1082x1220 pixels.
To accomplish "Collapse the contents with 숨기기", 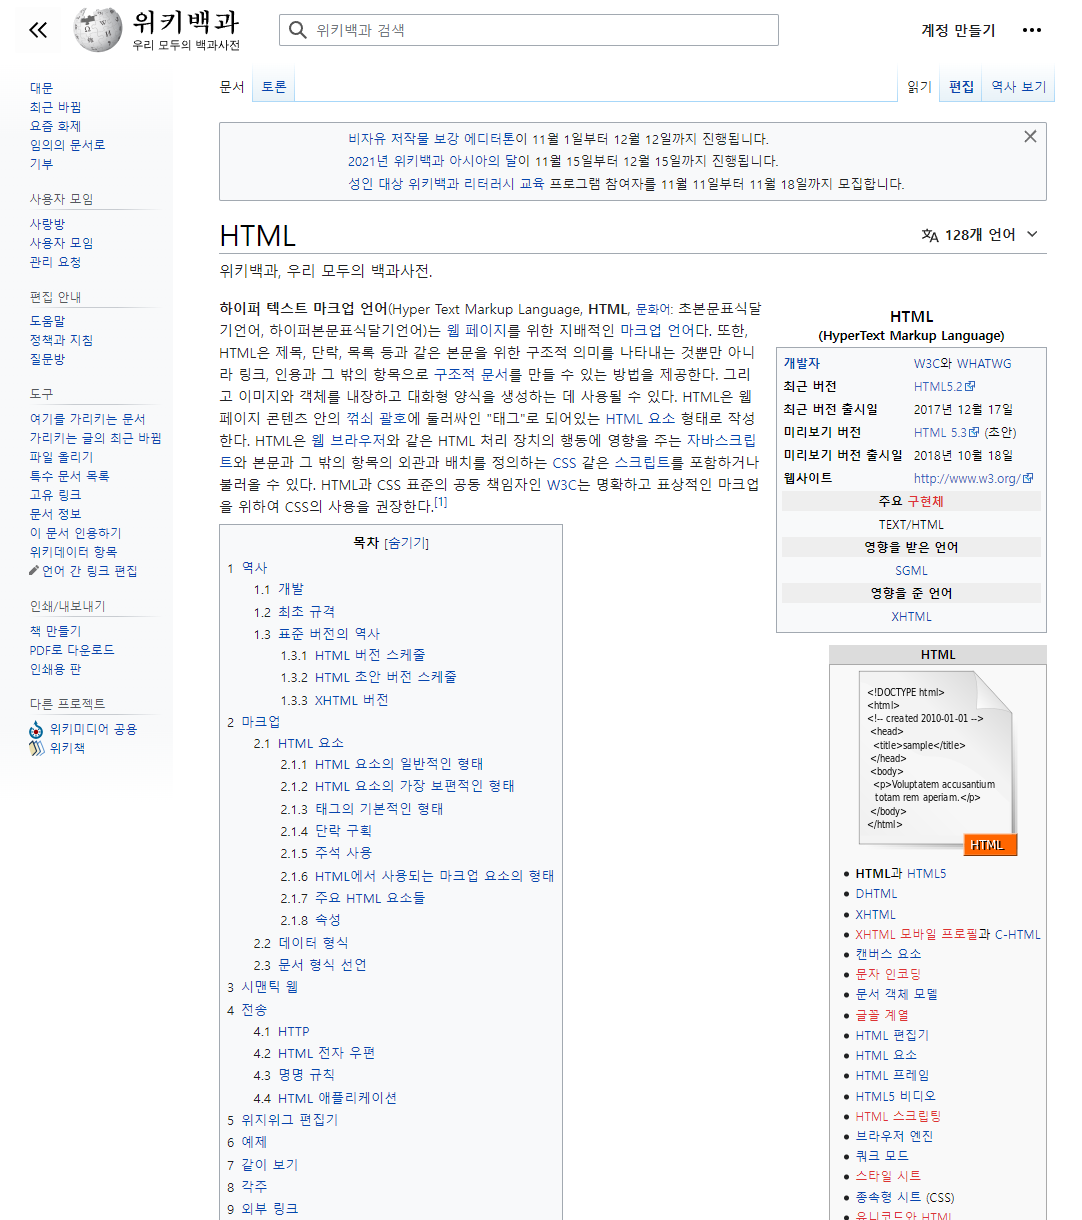I will tap(406, 543).
